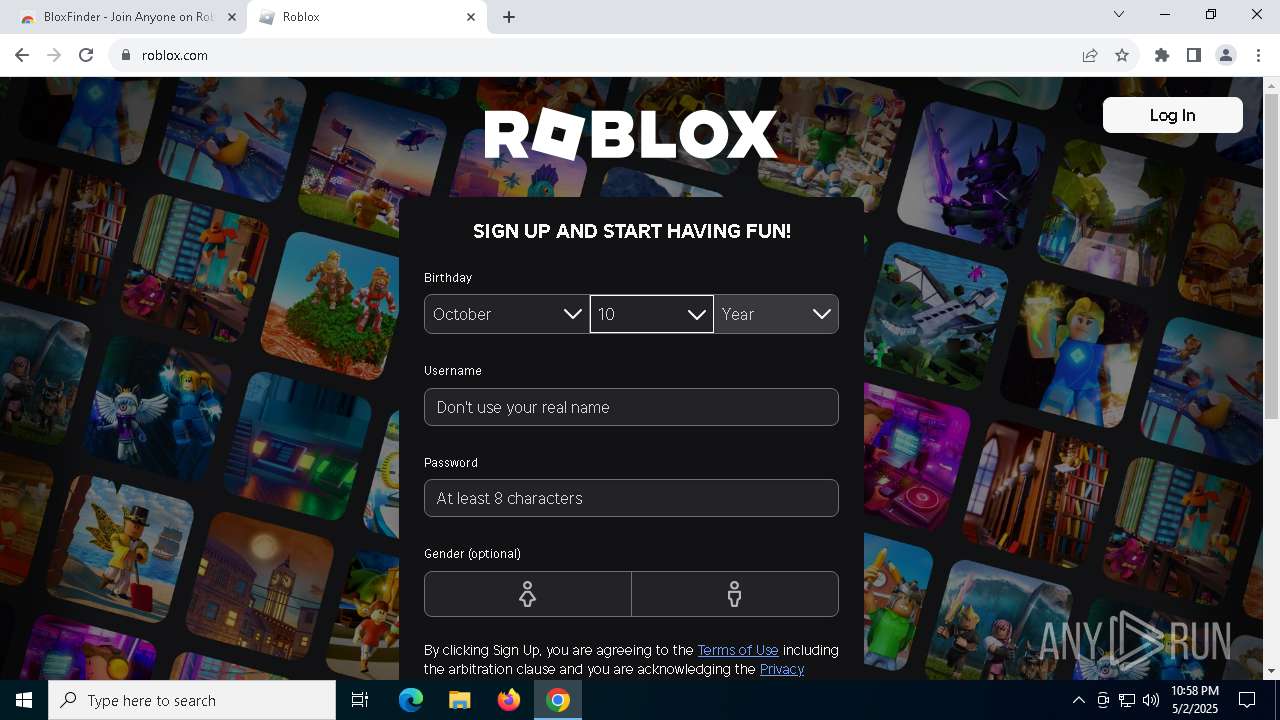Open the Chrome profile avatar

pos(1226,55)
